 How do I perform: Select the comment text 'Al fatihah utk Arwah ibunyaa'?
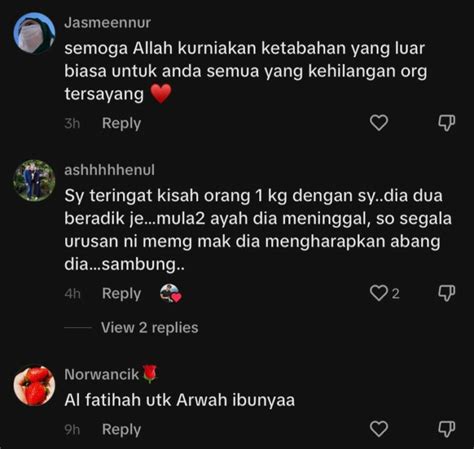click(180, 400)
